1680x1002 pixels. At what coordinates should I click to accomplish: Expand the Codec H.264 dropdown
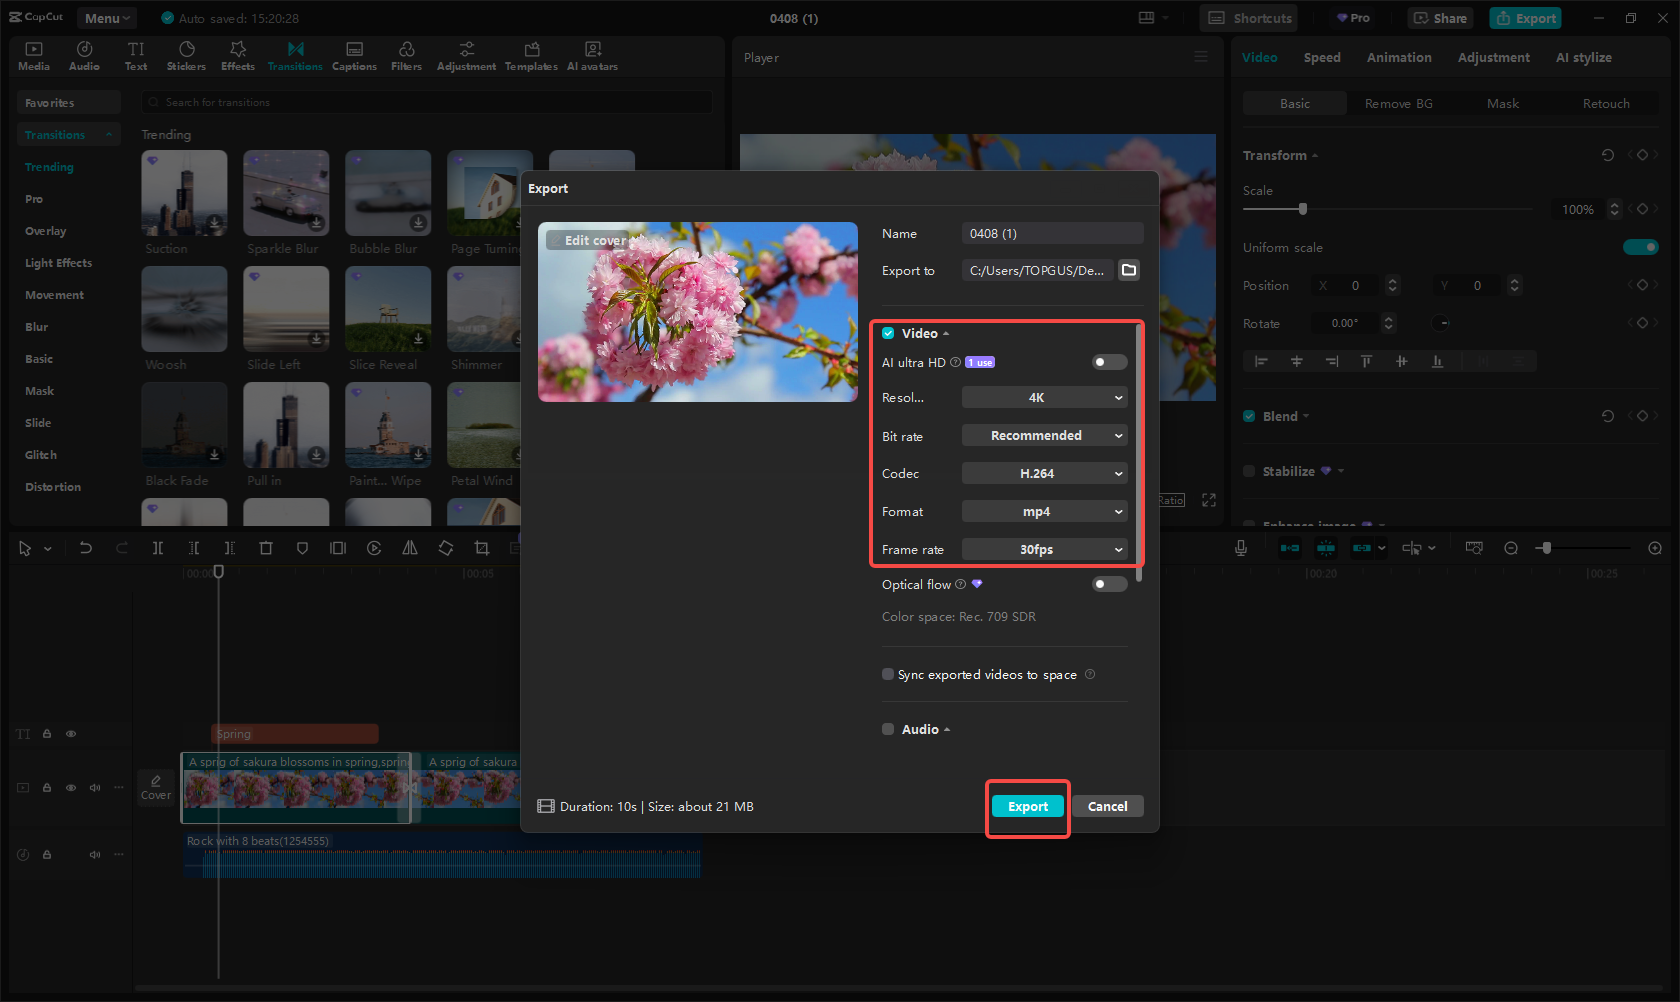[x=1044, y=474]
